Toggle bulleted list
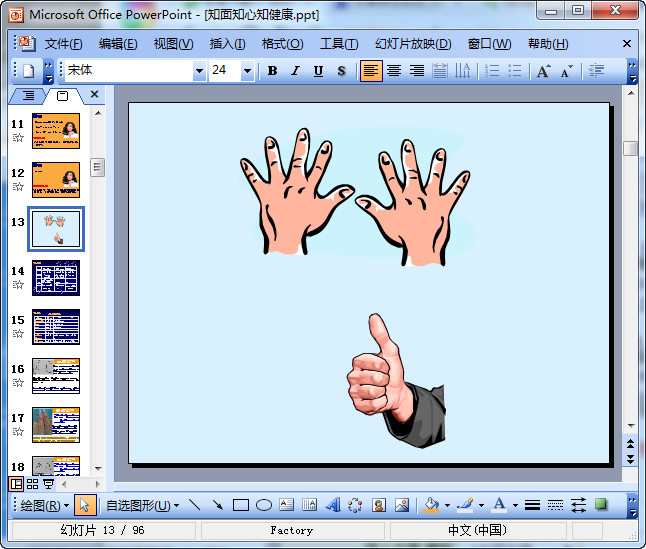Viewport: 646px width, 549px height. (x=515, y=71)
